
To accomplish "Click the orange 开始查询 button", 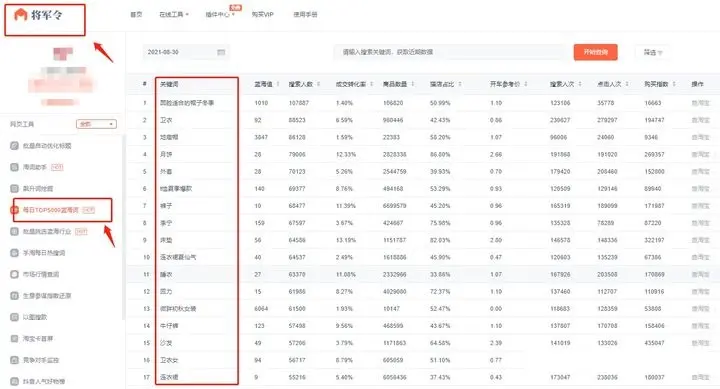I will click(x=596, y=52).
